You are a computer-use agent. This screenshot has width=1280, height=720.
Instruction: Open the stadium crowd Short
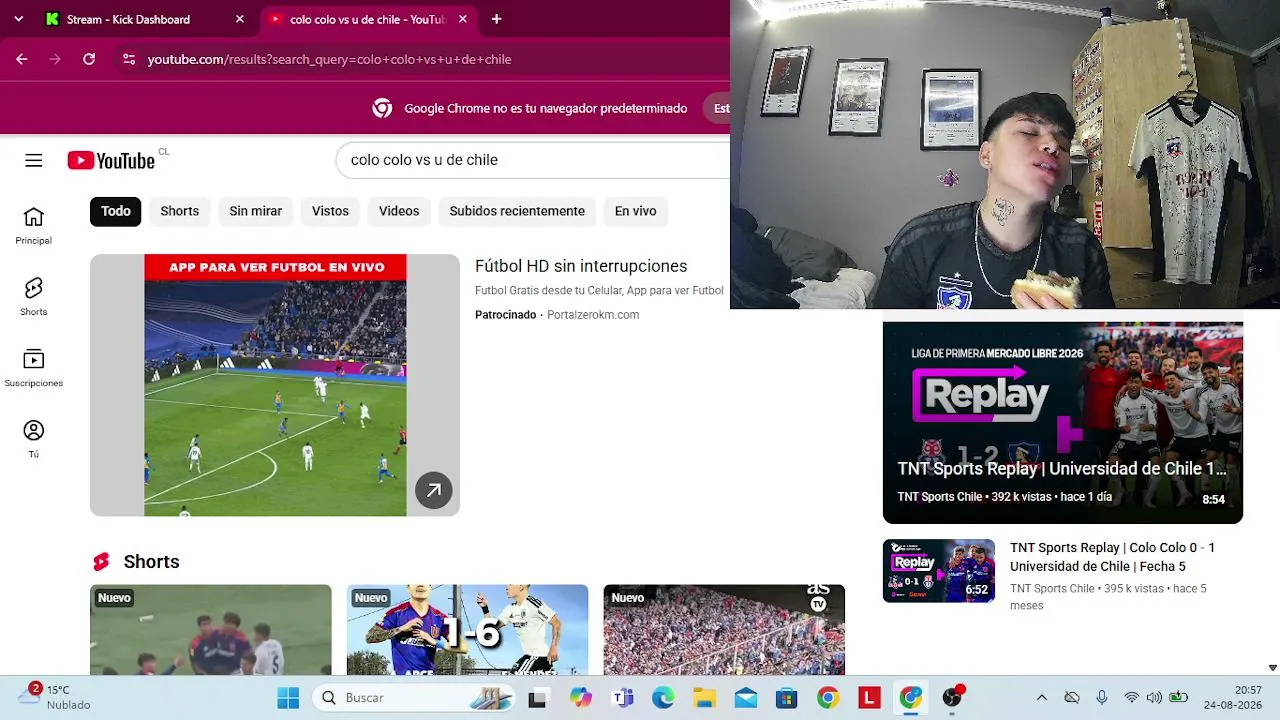click(724, 630)
